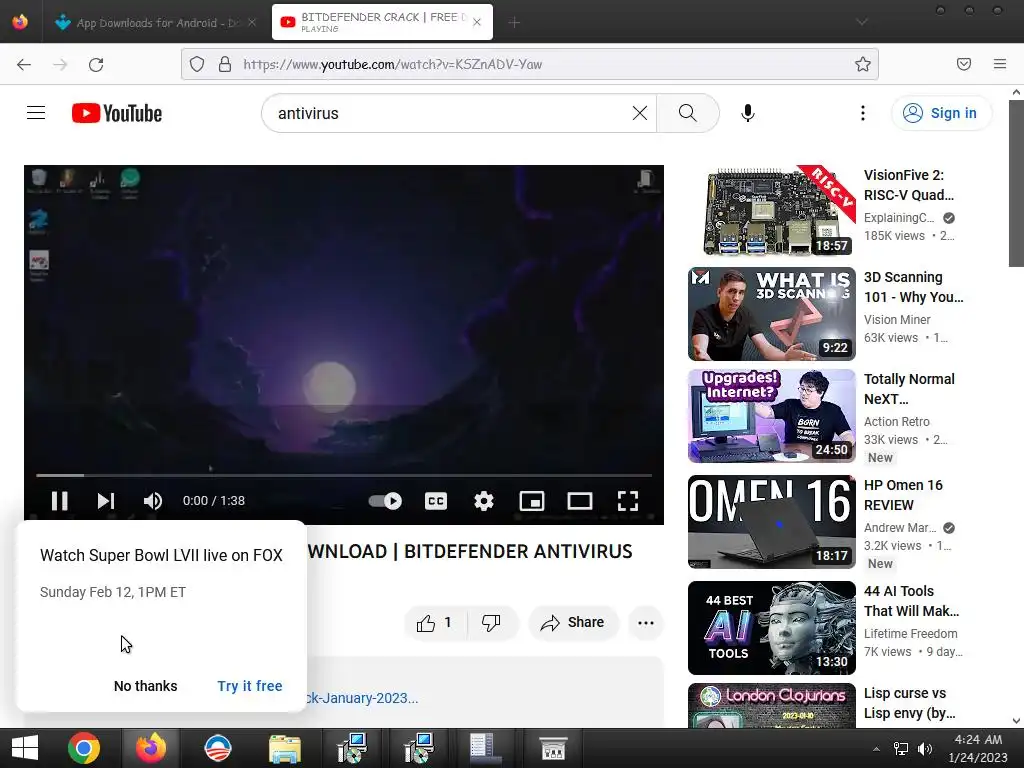This screenshot has height=768, width=1024.
Task: Toggle autoplay switch in player
Action: pyautogui.click(x=385, y=501)
